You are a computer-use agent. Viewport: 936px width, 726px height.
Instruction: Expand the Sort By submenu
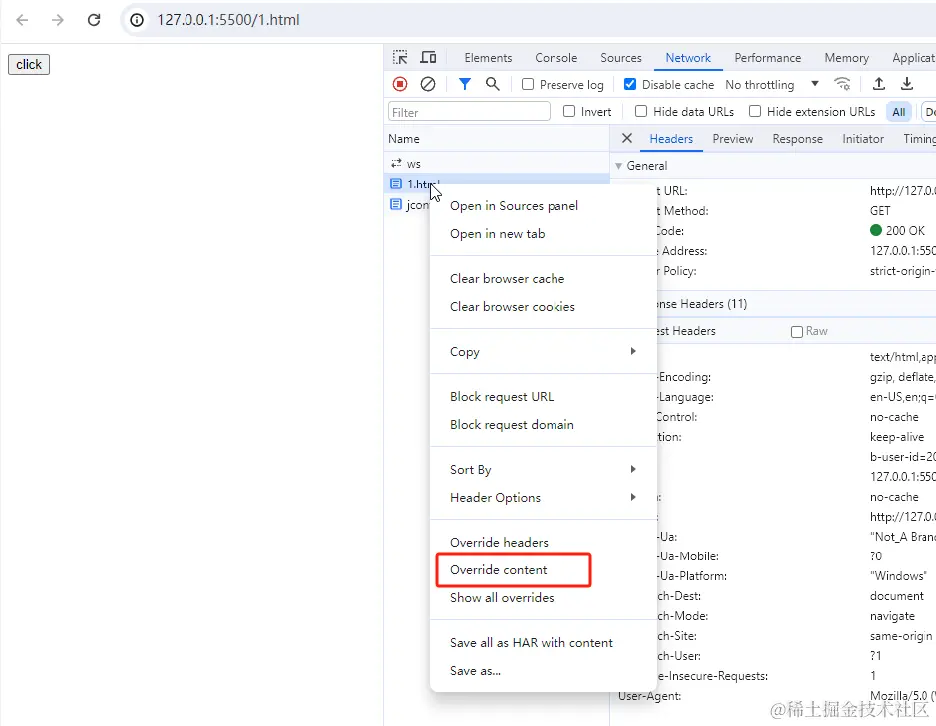[x=543, y=469]
